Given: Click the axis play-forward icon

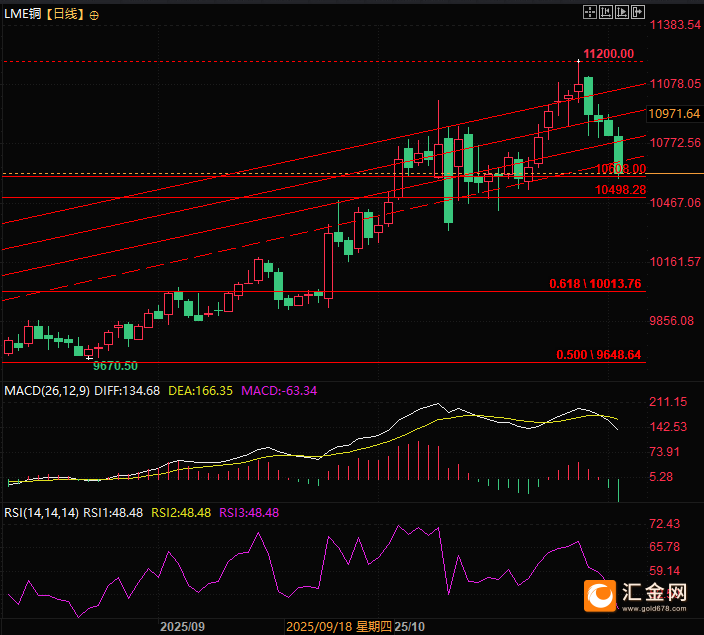Looking at the screenshot, I should point(622,12).
